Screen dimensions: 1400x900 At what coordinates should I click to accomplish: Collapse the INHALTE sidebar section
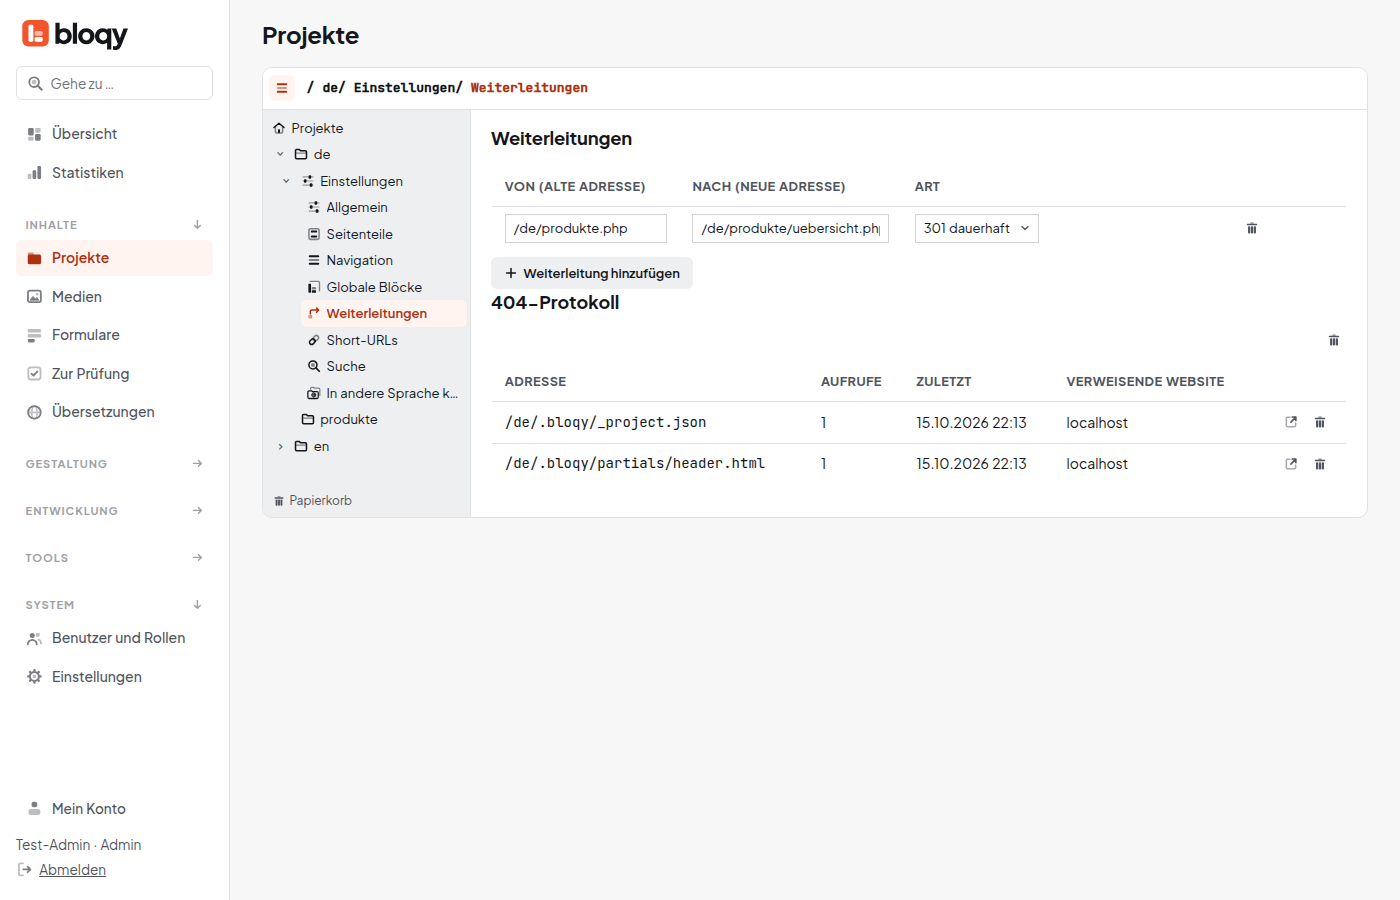pos(197,225)
